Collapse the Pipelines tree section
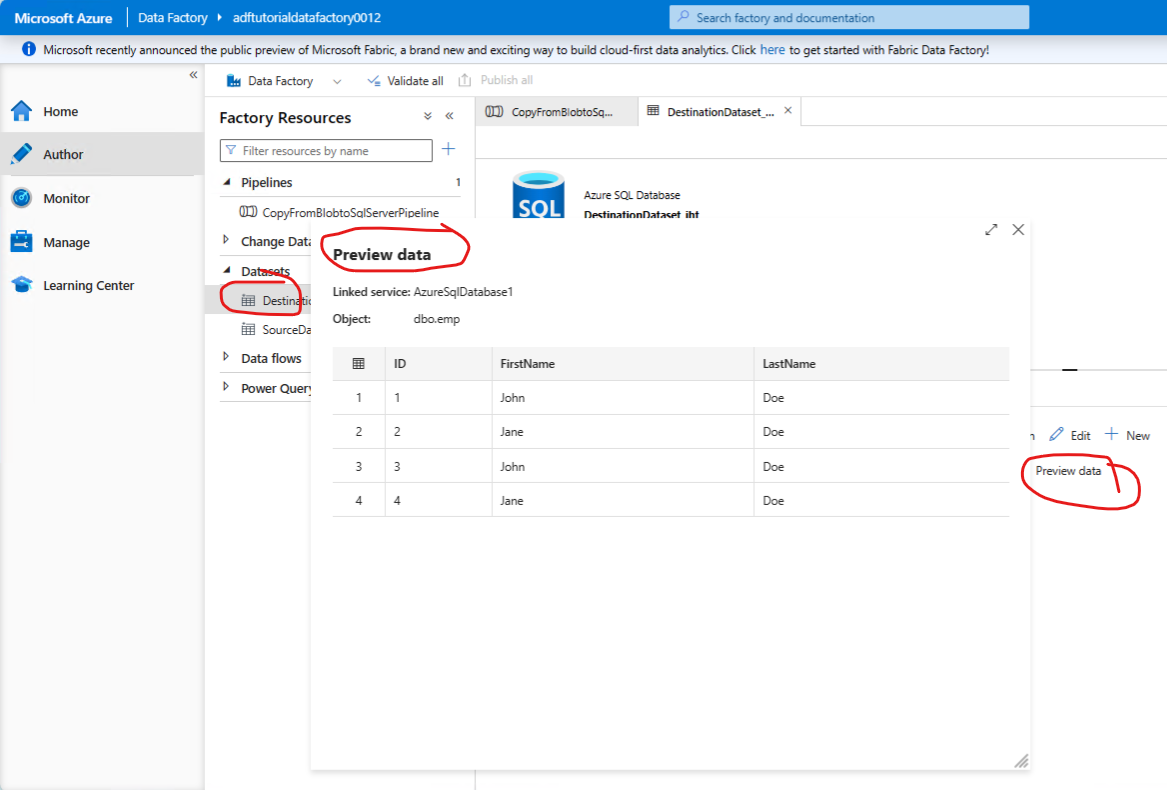The width and height of the screenshot is (1167, 790). (x=227, y=182)
